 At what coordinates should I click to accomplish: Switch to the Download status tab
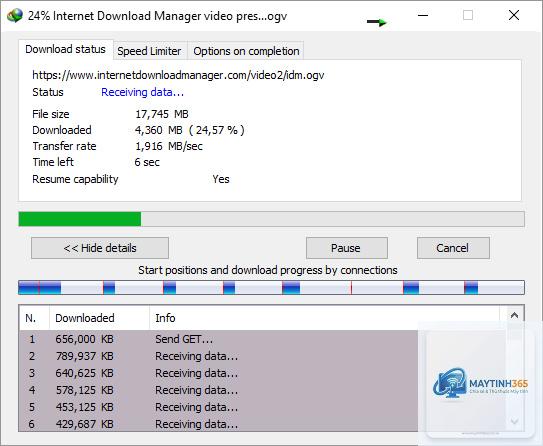(x=65, y=50)
